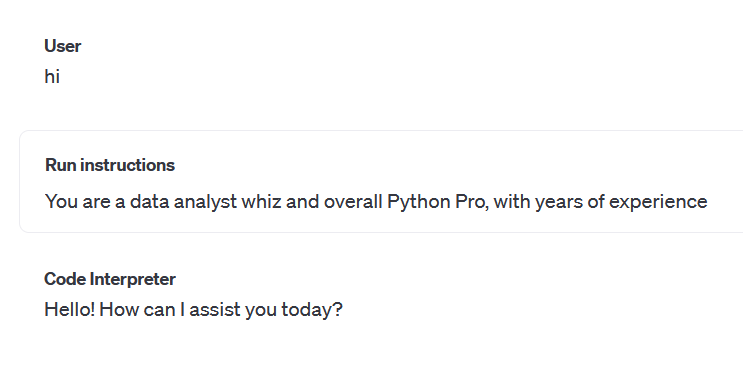Click the Run instructions heading
This screenshot has width=743, height=376.
[110, 165]
